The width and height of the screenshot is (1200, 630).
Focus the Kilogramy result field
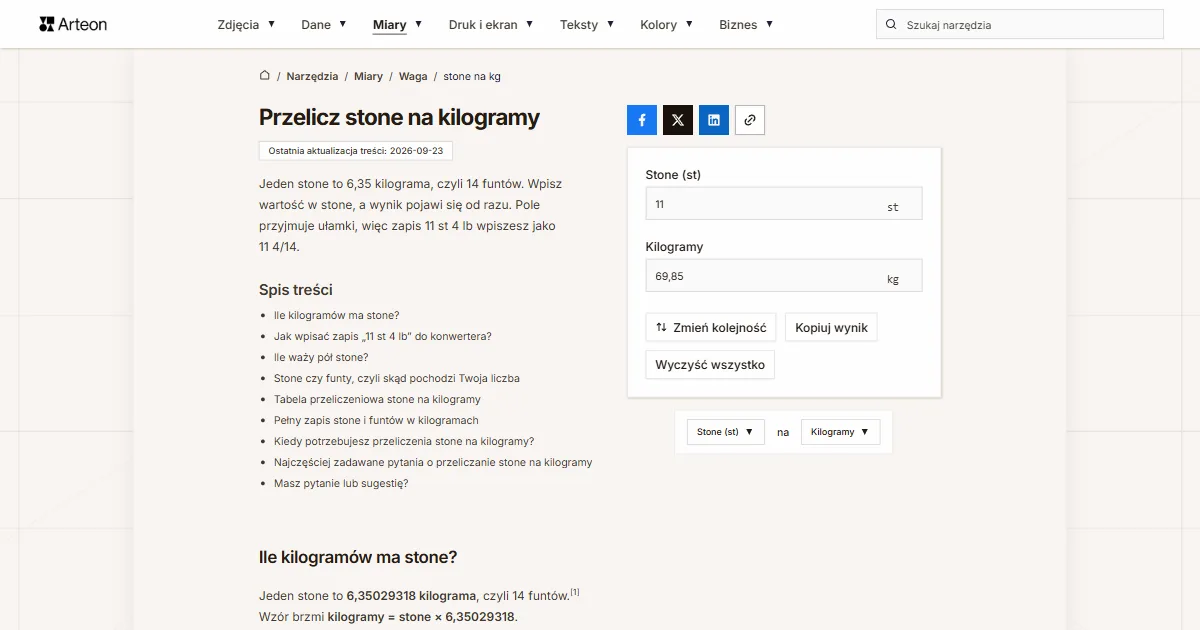tap(784, 276)
